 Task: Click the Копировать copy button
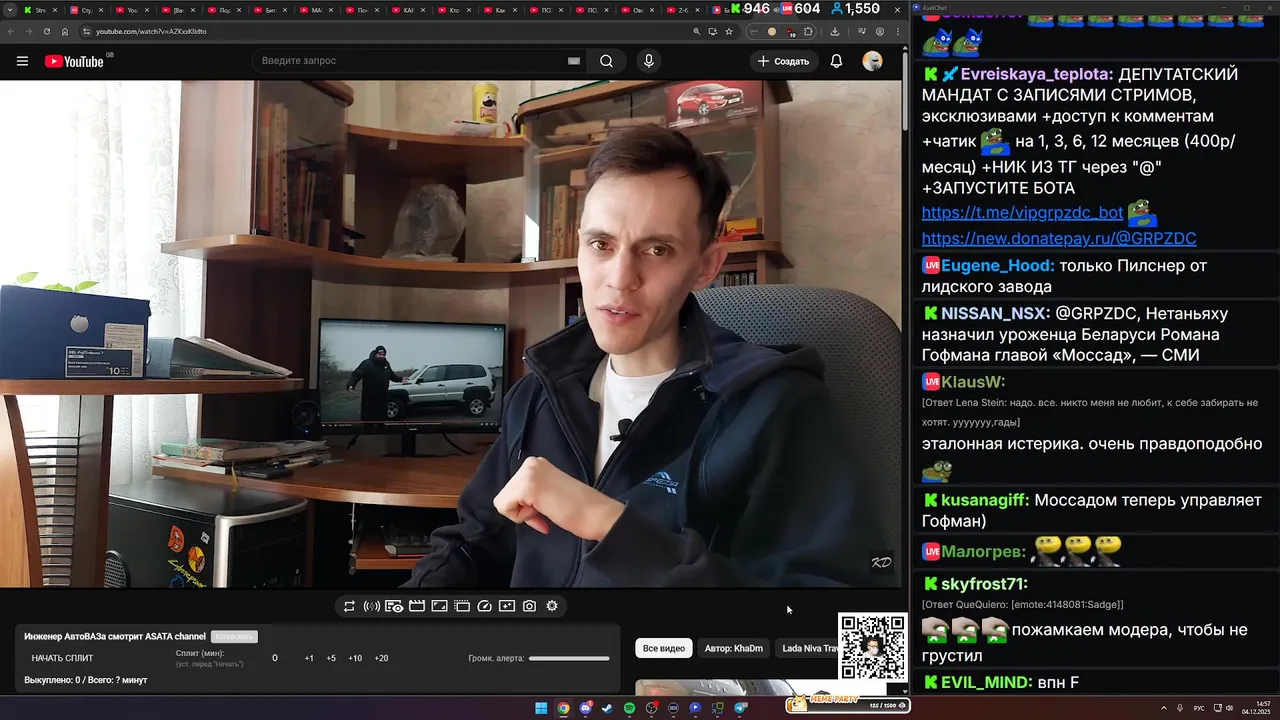pyautogui.click(x=234, y=637)
